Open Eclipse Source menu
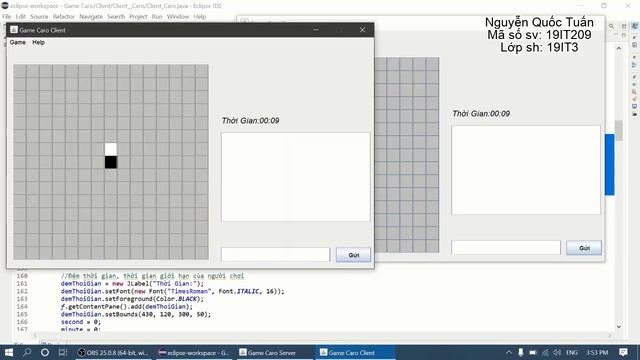Image resolution: width=640 pixels, height=360 pixels. pos(39,17)
